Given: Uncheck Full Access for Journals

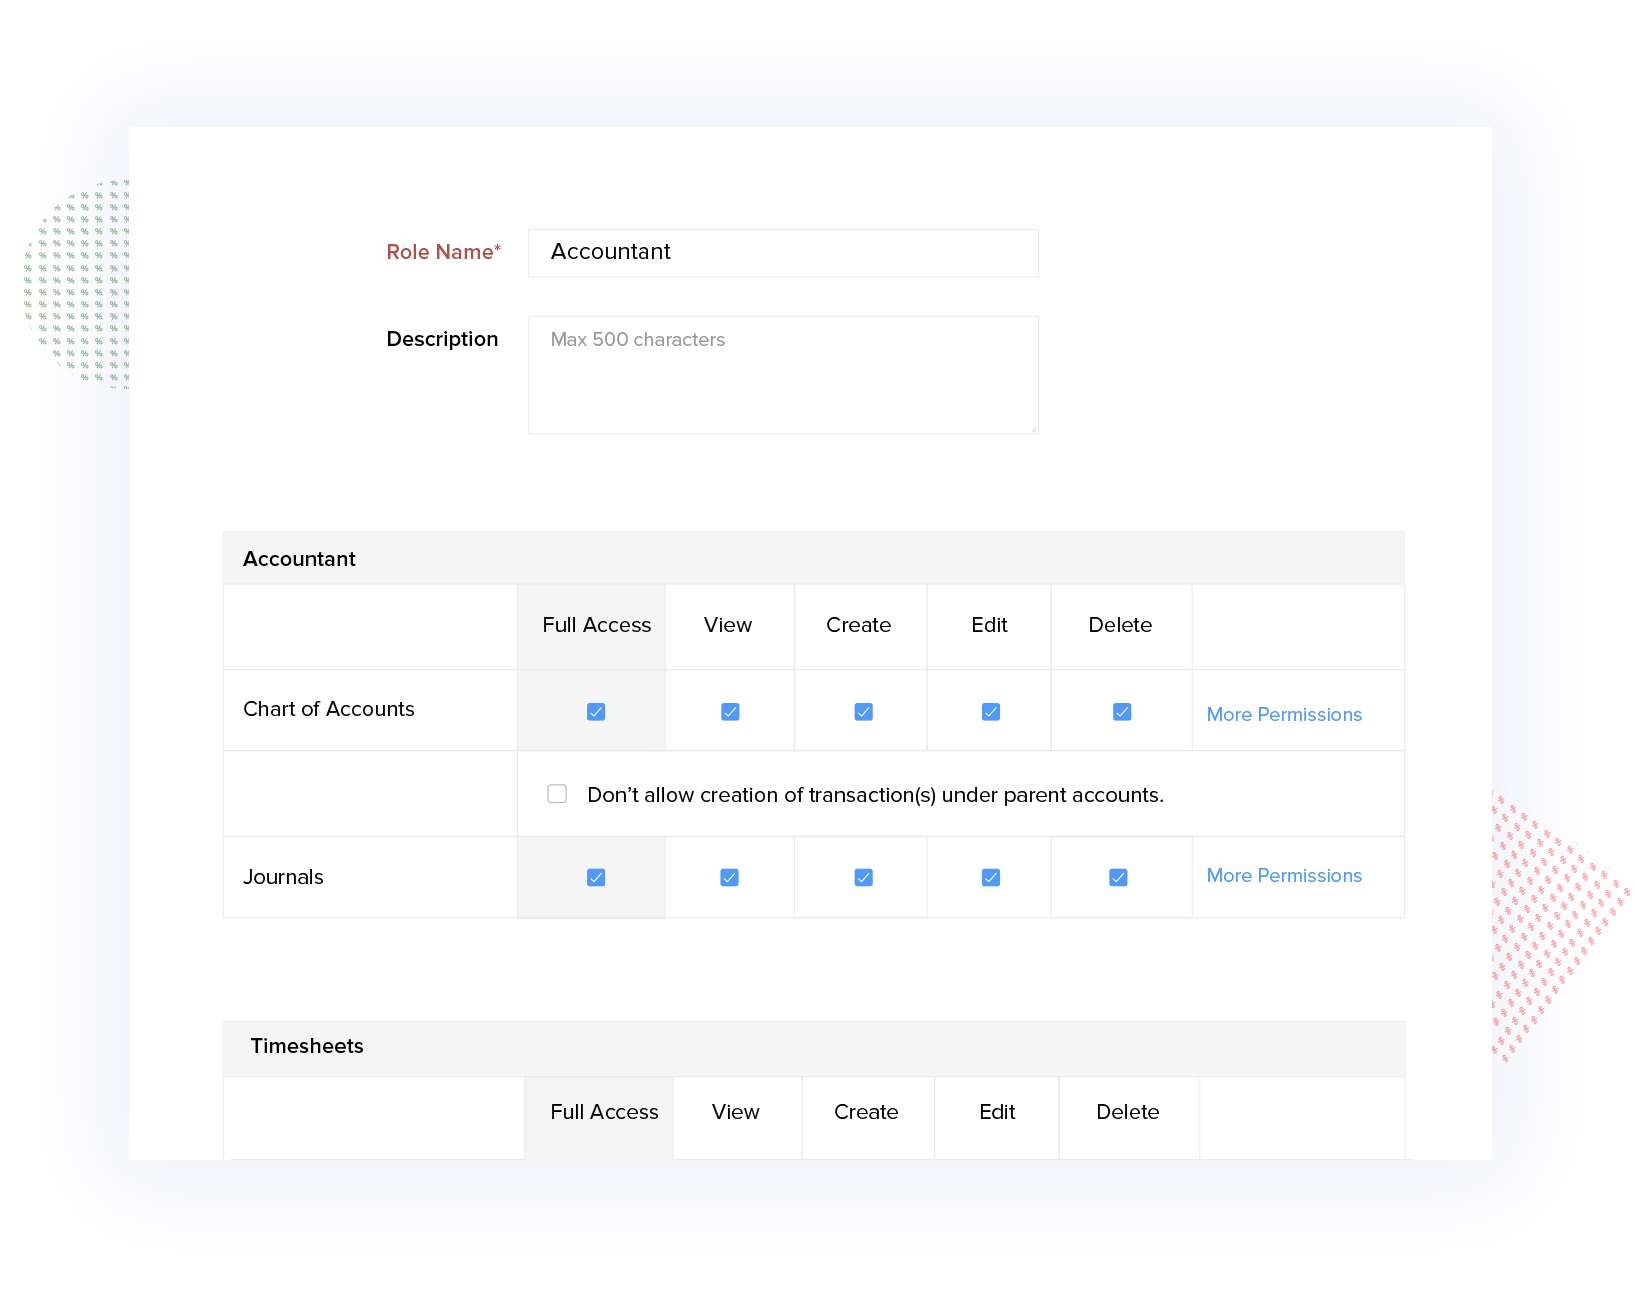Looking at the screenshot, I should (595, 877).
